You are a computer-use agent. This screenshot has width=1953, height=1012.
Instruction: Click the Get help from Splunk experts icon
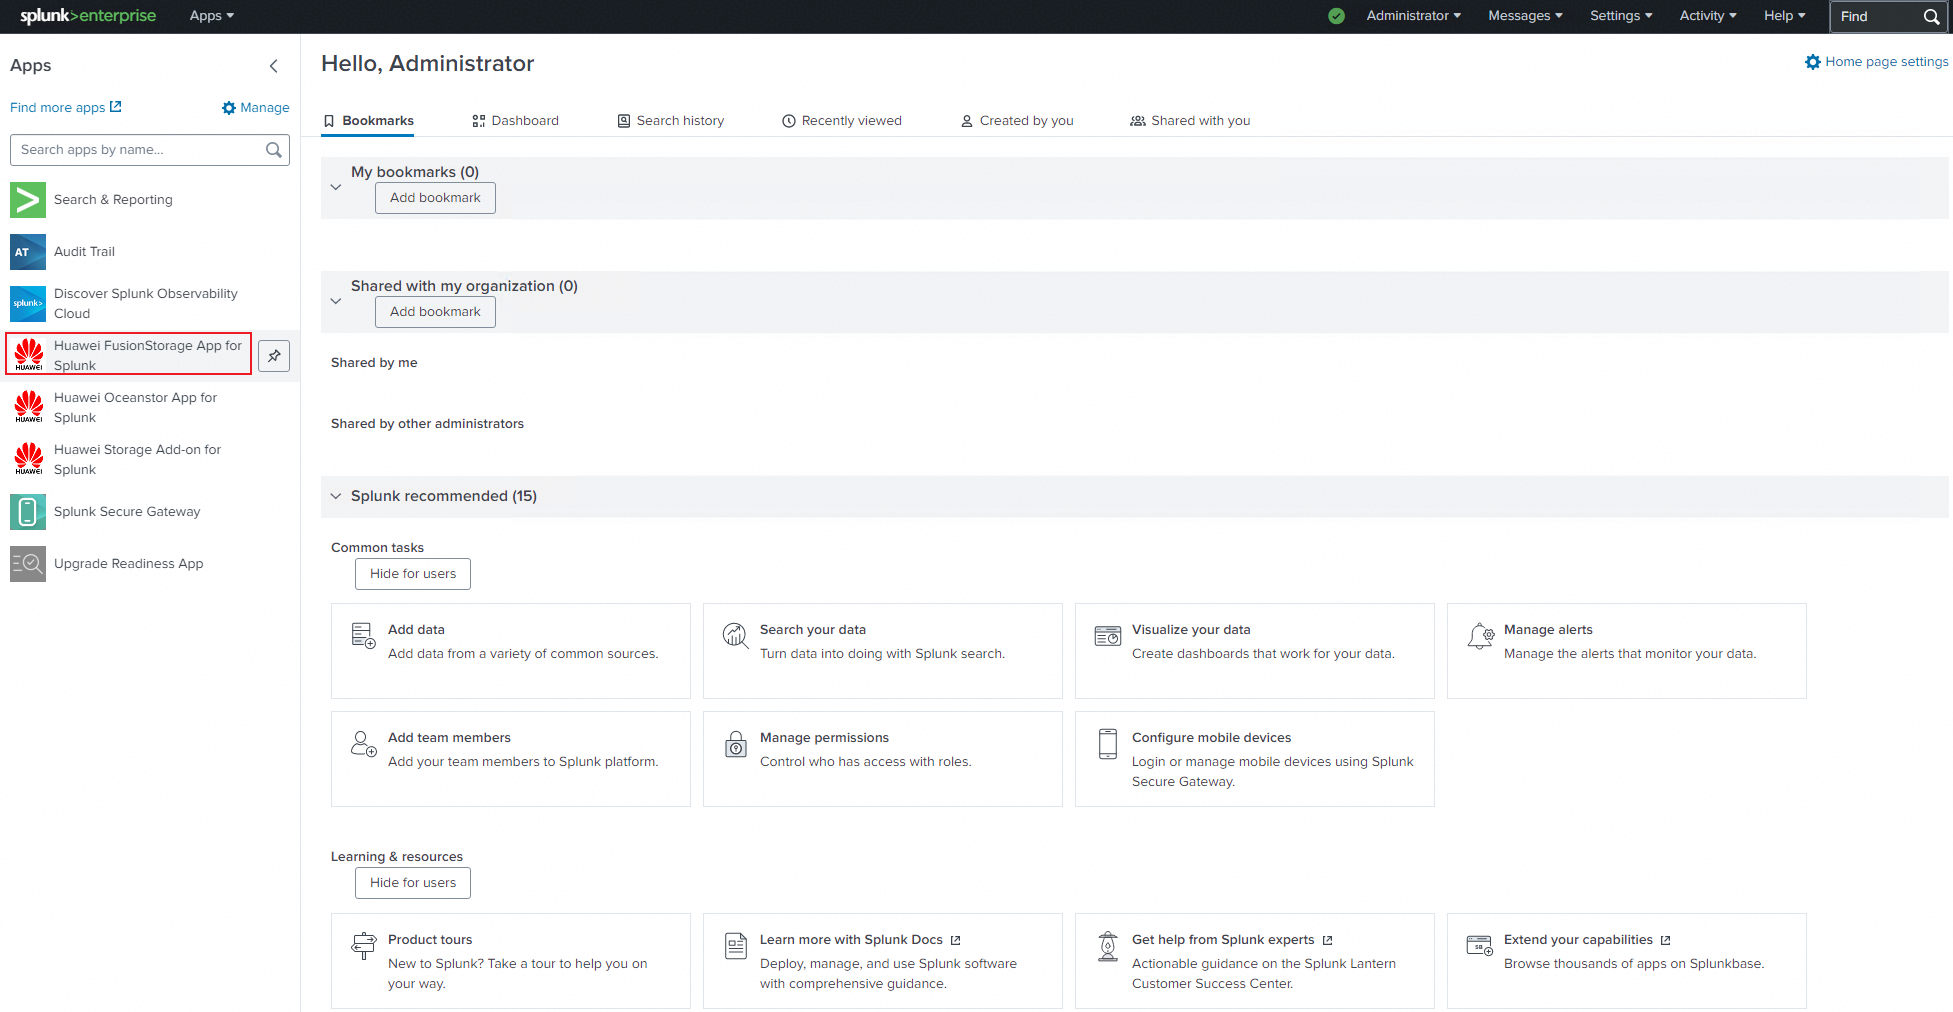[1107, 946]
